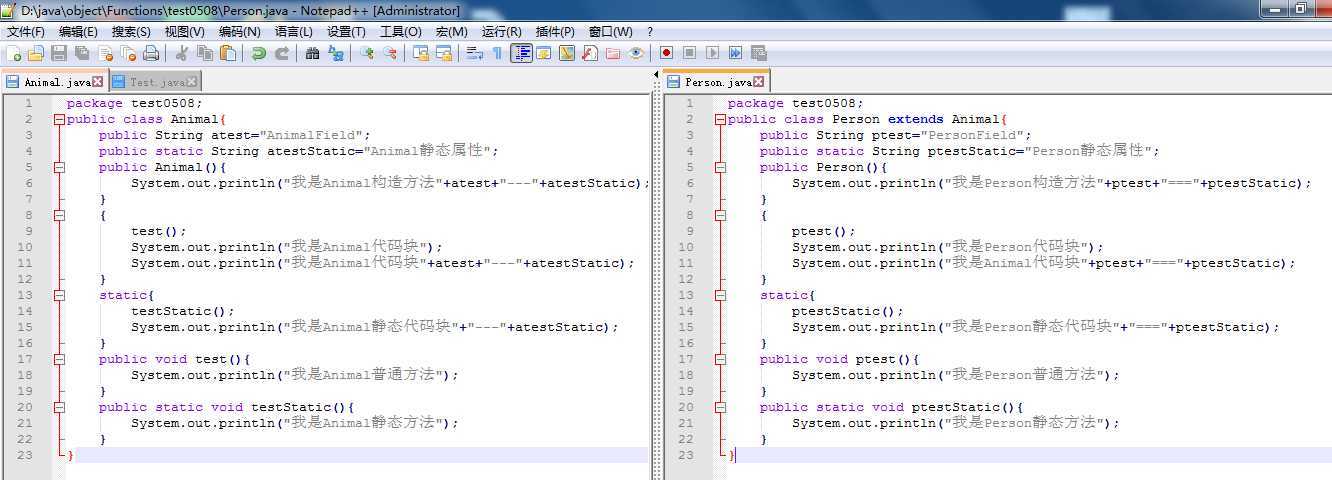Stop macro recording toolbar button
The image size is (1332, 480).
pos(689,53)
